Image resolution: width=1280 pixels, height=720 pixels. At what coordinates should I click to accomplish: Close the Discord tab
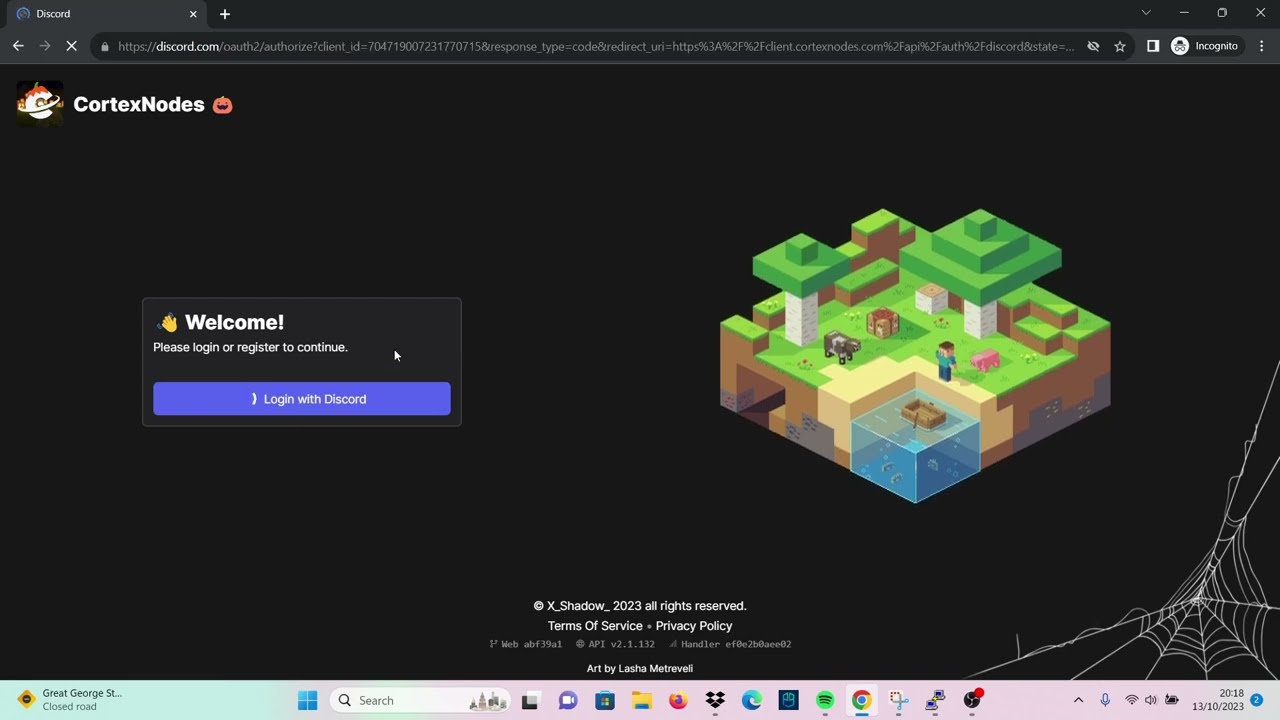point(193,14)
